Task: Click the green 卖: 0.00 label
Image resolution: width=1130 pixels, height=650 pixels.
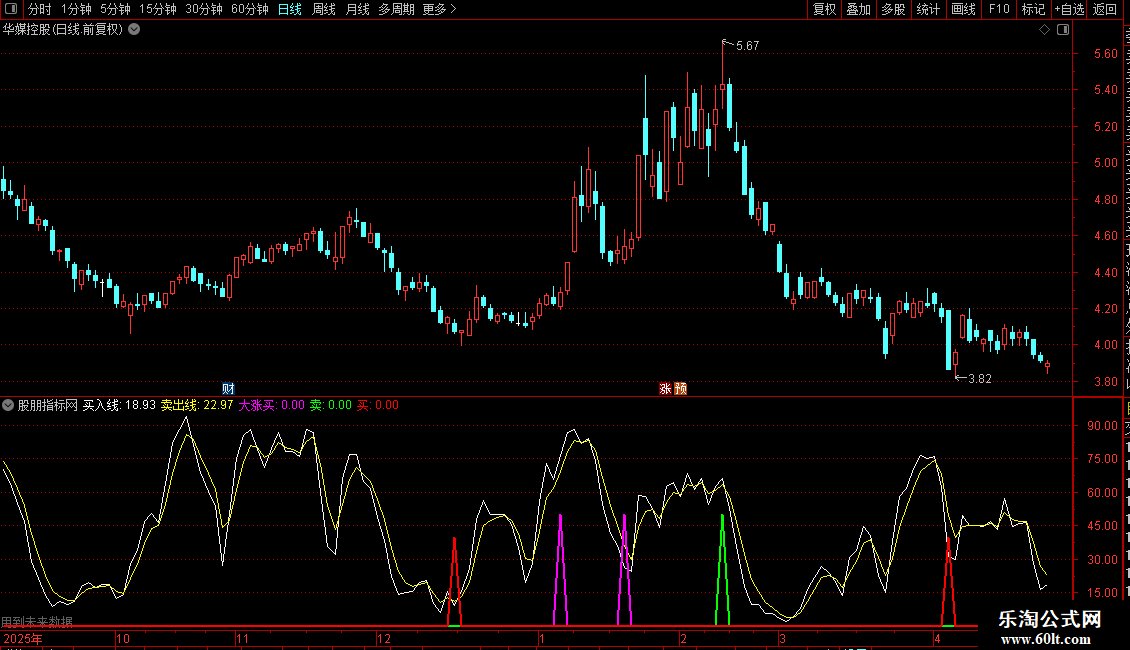Action: (x=331, y=405)
